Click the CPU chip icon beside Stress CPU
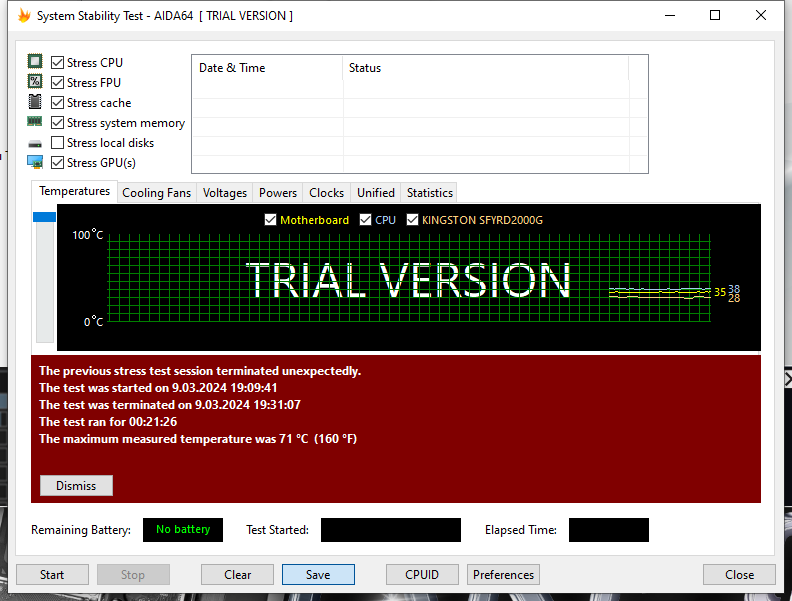 click(x=35, y=62)
